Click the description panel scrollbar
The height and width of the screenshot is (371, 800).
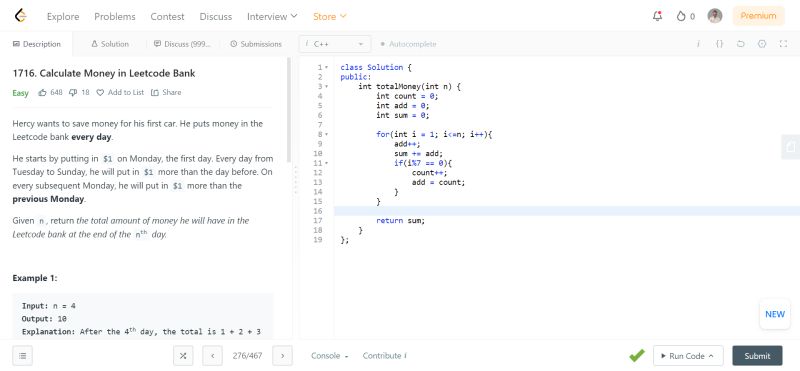tap(290, 110)
